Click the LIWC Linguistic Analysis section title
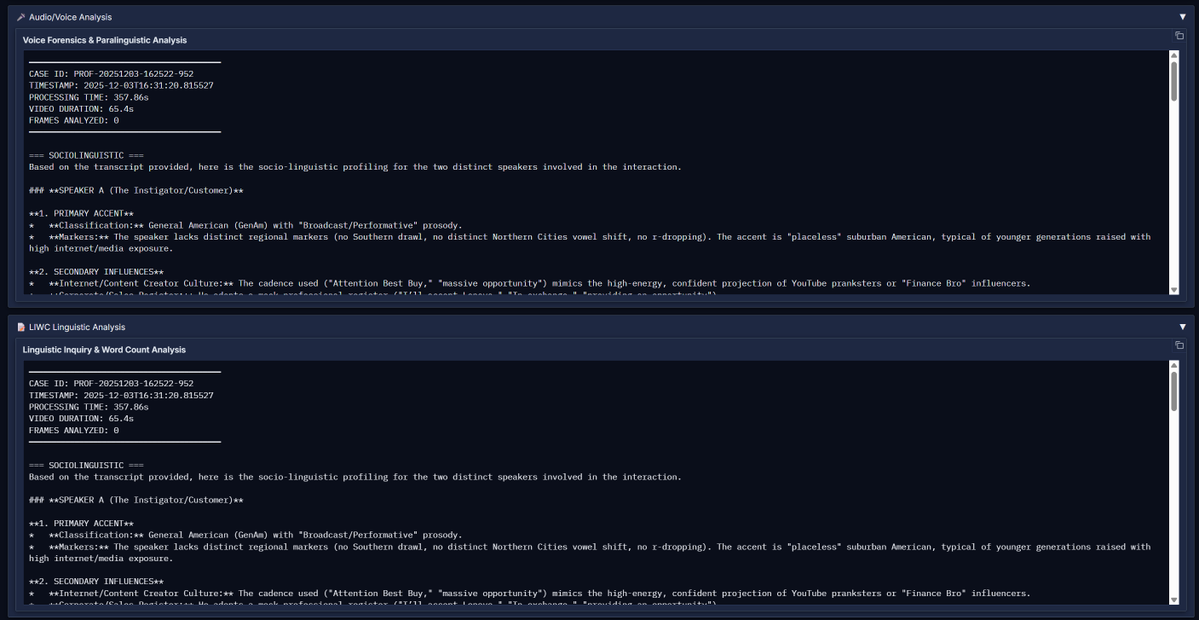The image size is (1199, 620). (76, 327)
